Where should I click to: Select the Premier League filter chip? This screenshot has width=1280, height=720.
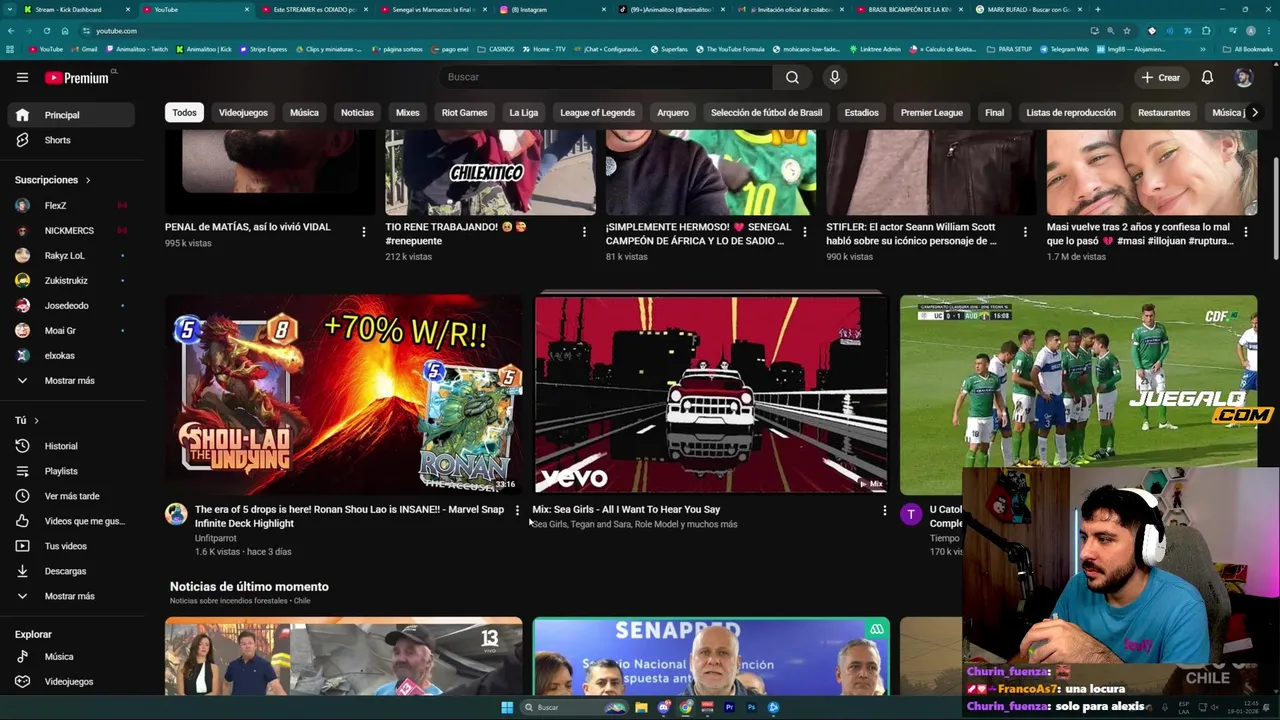(x=931, y=113)
